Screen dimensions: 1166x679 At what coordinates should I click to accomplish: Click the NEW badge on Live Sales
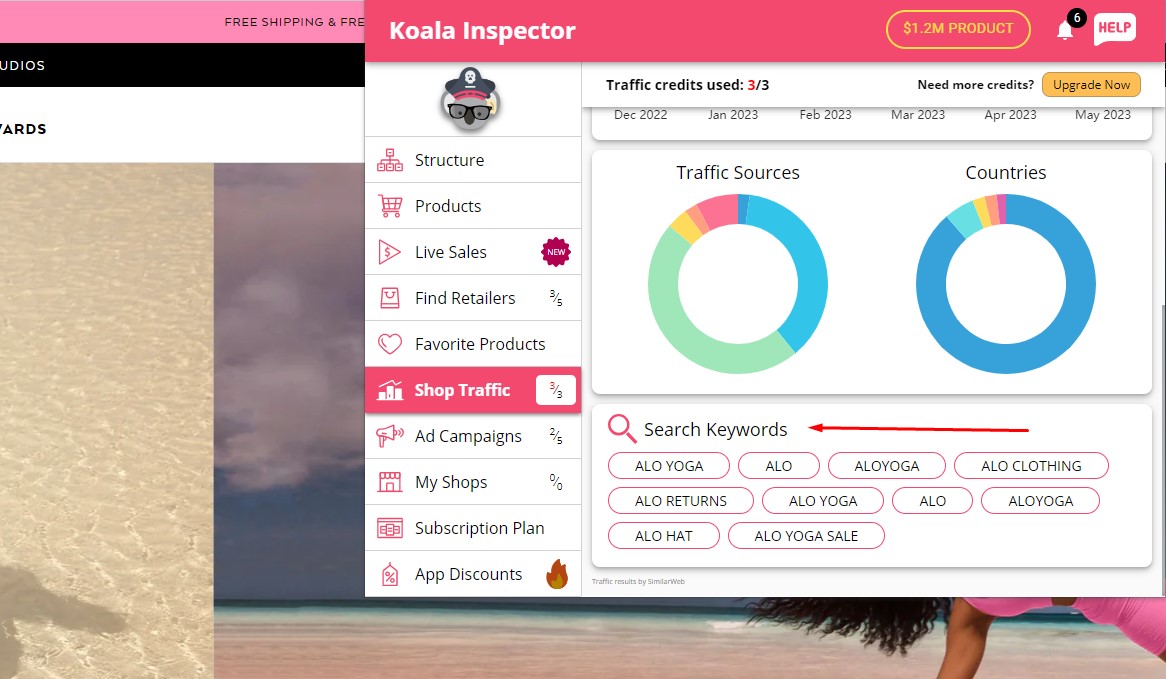click(x=555, y=252)
